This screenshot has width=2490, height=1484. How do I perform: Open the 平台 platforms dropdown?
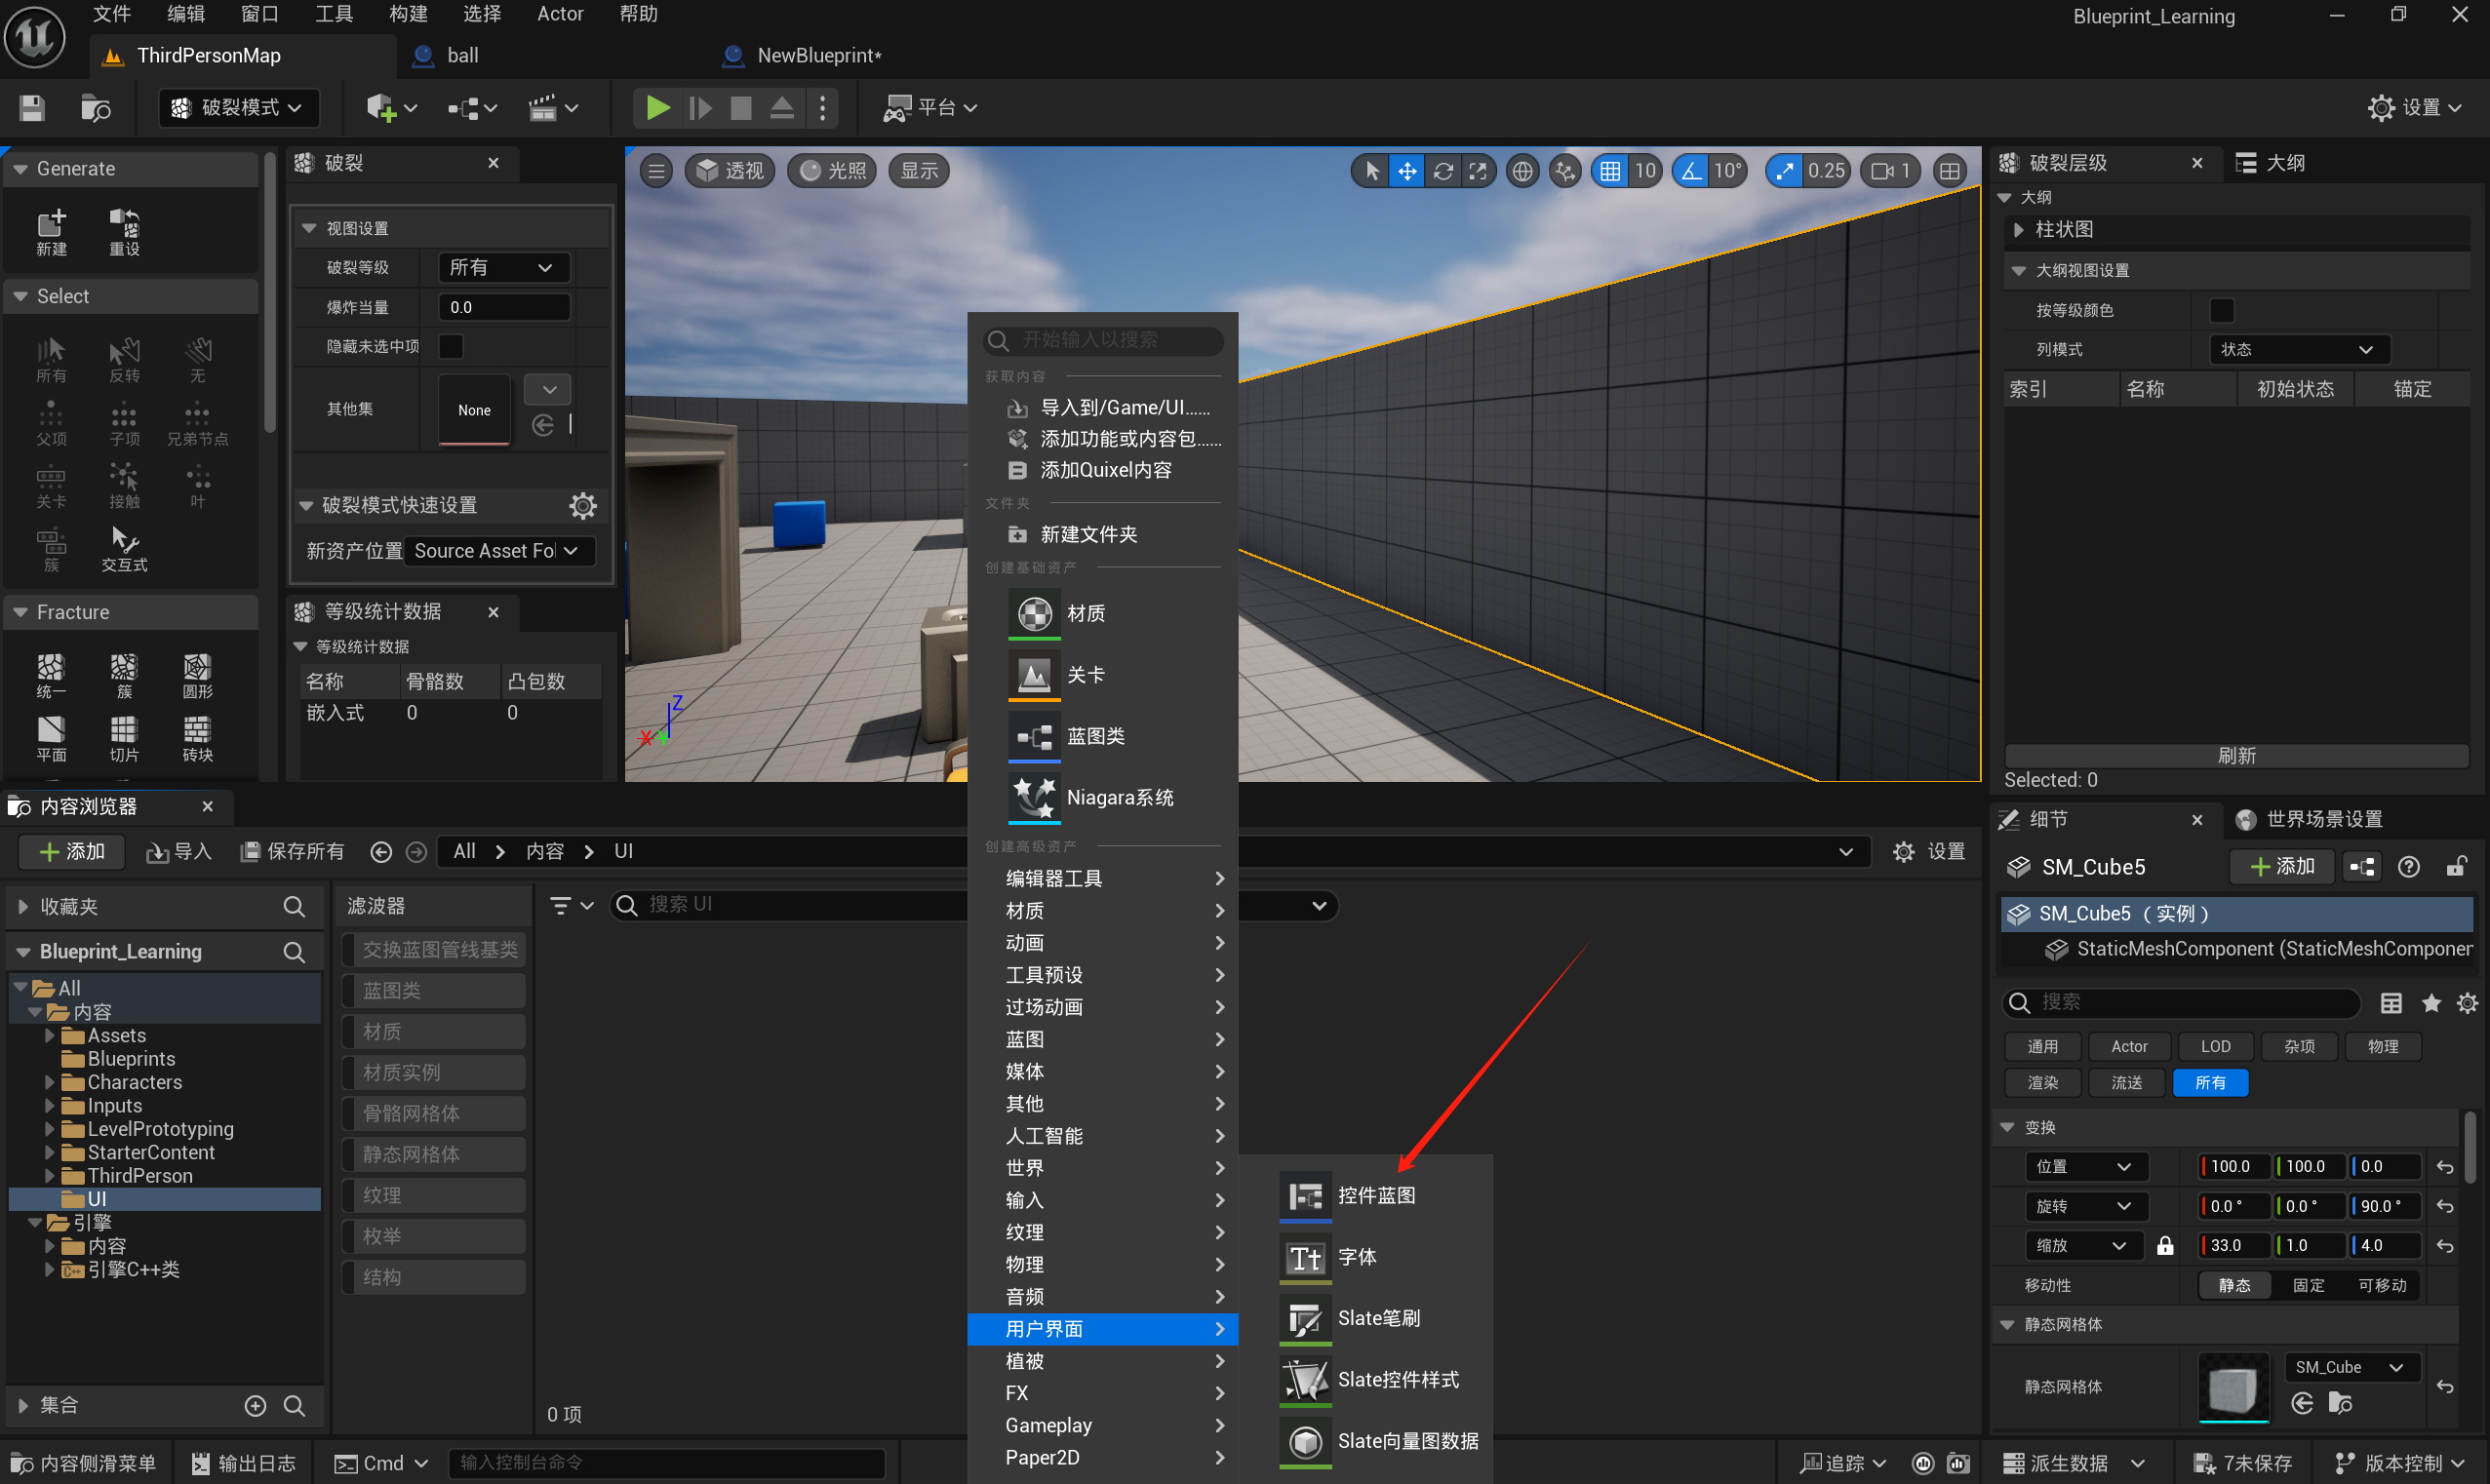pyautogui.click(x=930, y=108)
